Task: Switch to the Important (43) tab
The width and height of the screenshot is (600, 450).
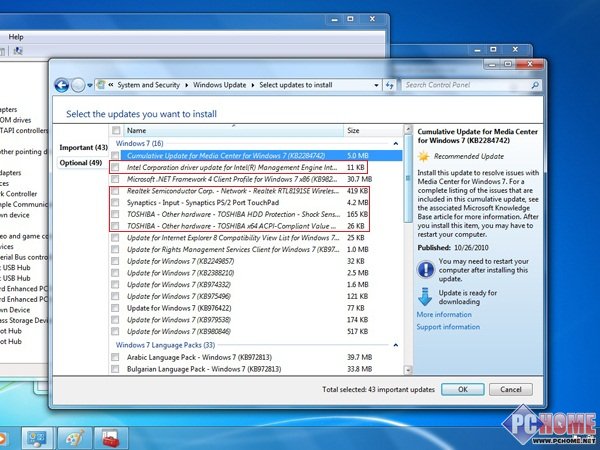Action: point(83,147)
